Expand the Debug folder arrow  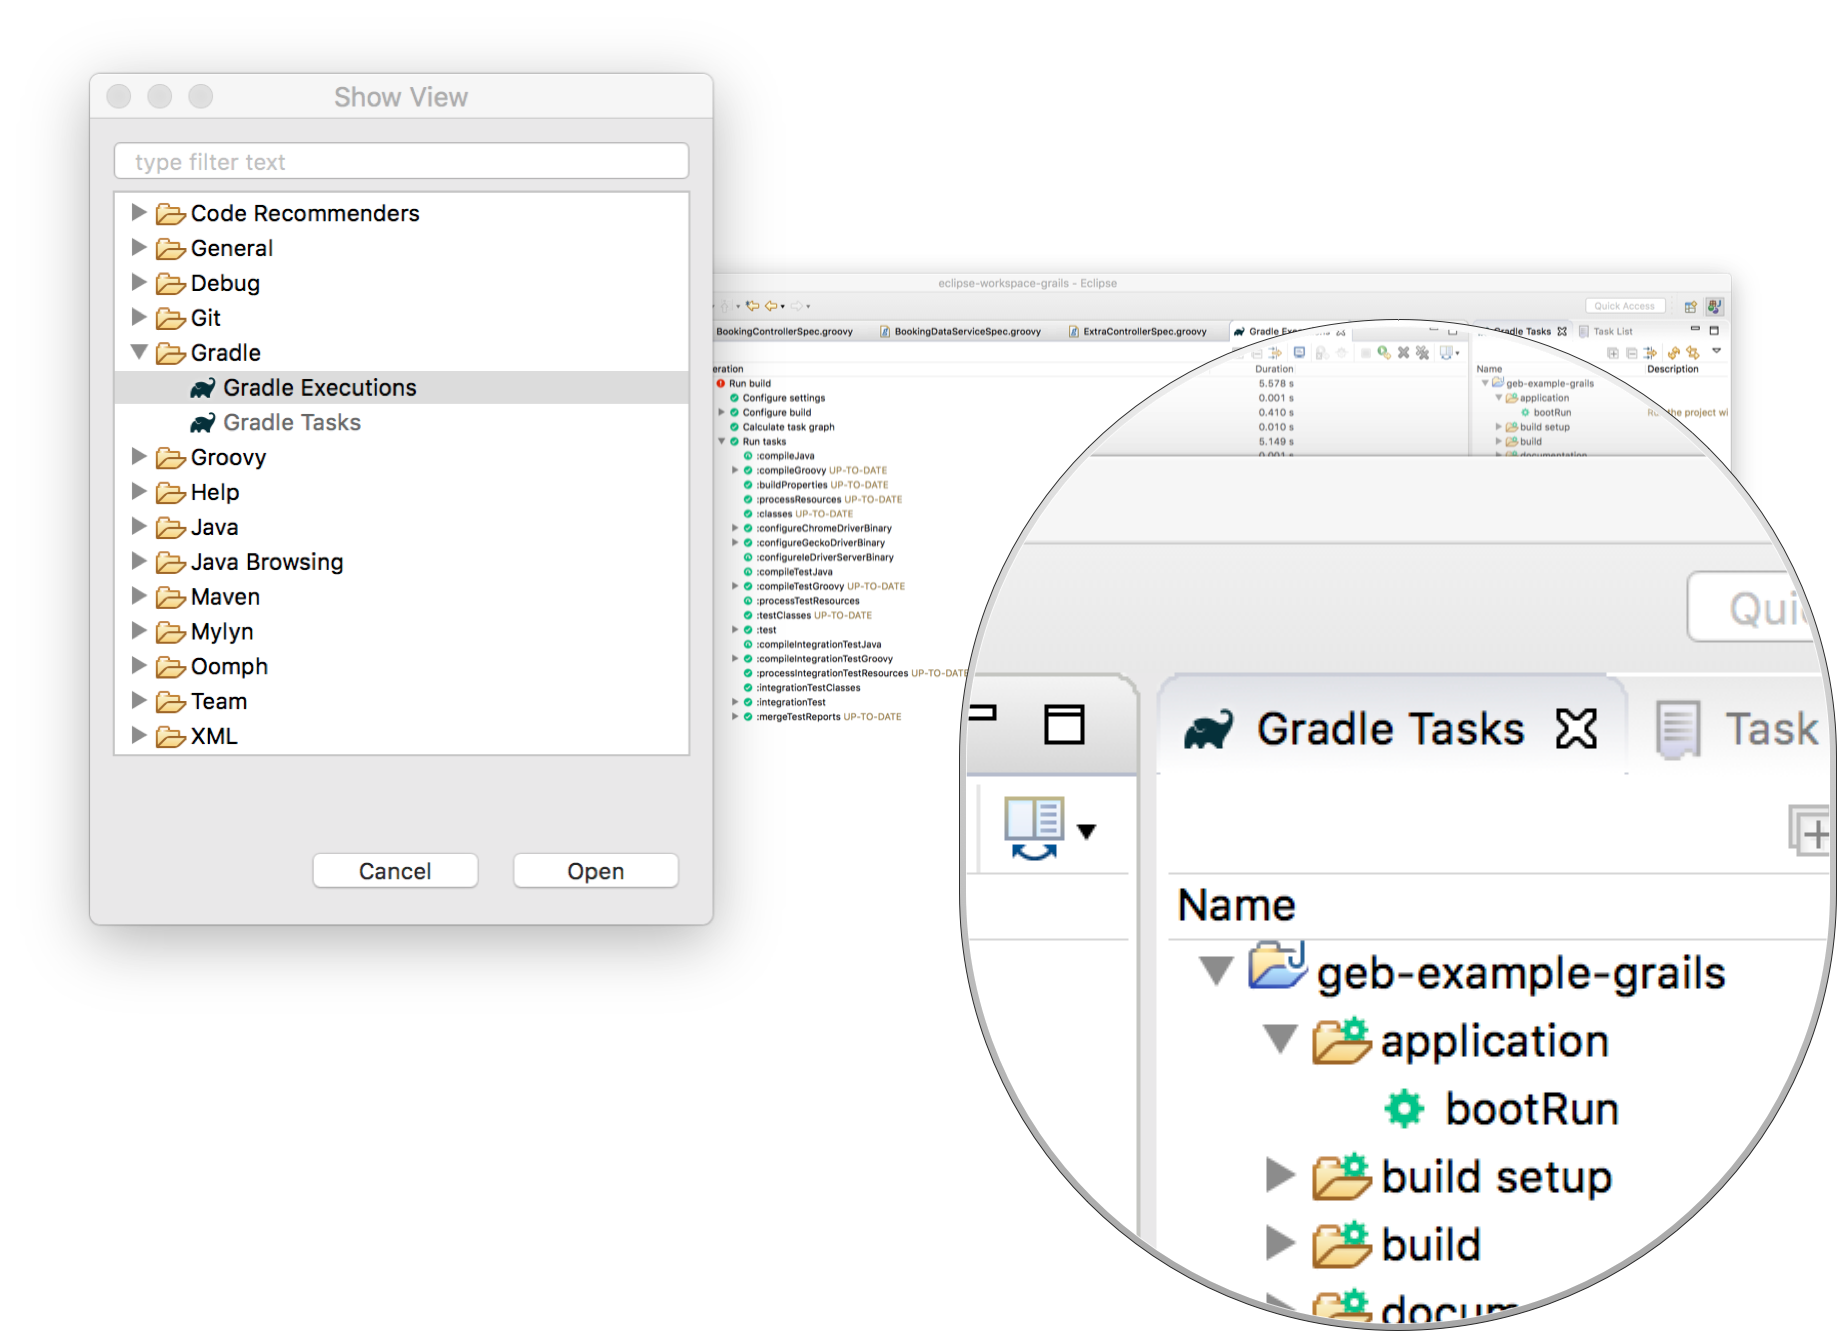(140, 283)
